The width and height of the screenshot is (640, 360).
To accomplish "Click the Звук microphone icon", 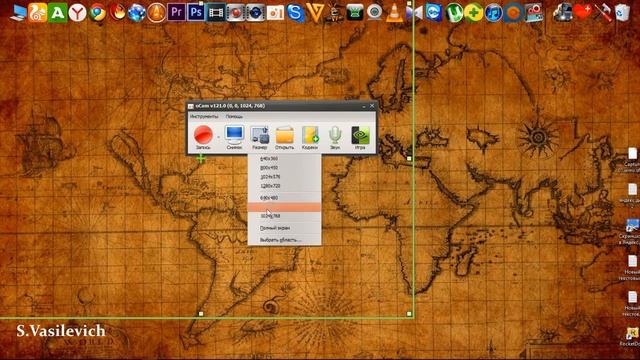I will (x=335, y=138).
